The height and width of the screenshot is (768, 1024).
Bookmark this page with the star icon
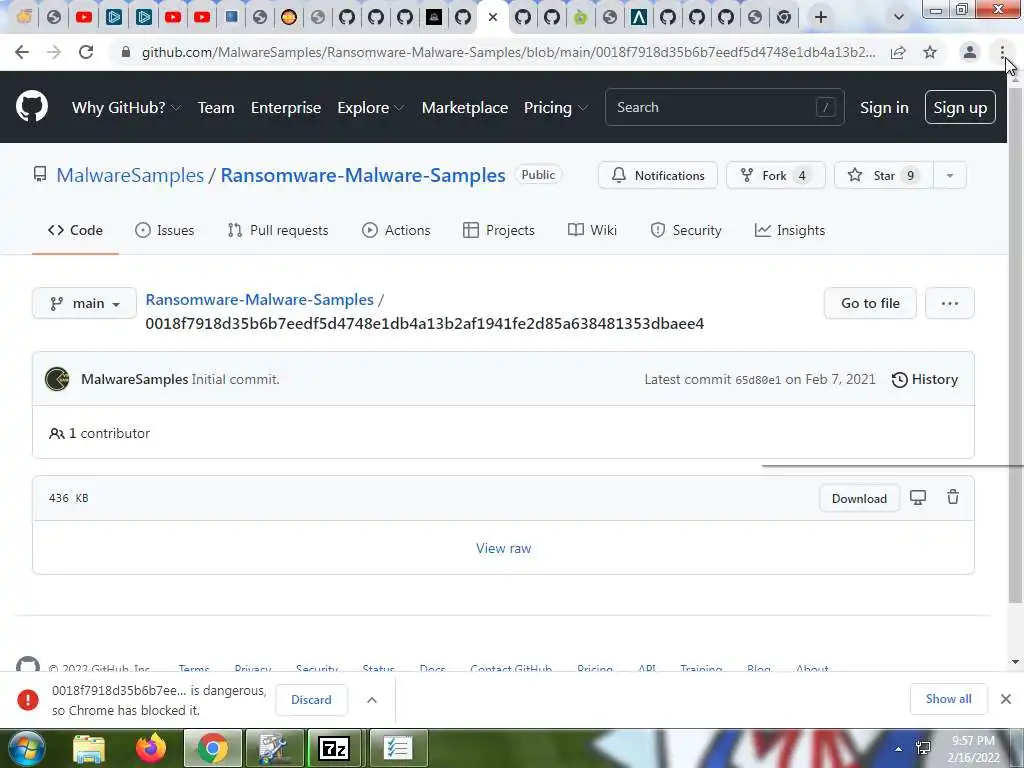pyautogui.click(x=930, y=52)
